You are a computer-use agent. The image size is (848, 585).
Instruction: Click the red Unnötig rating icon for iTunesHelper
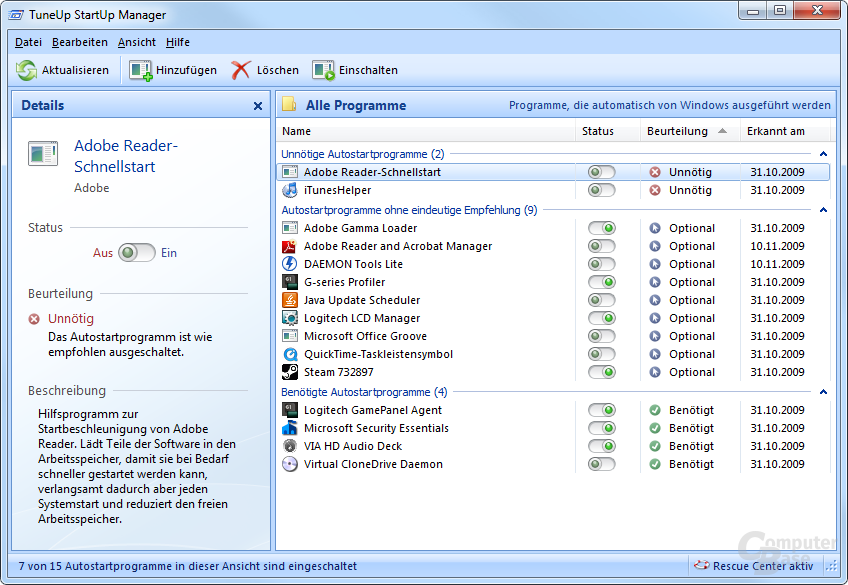click(x=655, y=190)
